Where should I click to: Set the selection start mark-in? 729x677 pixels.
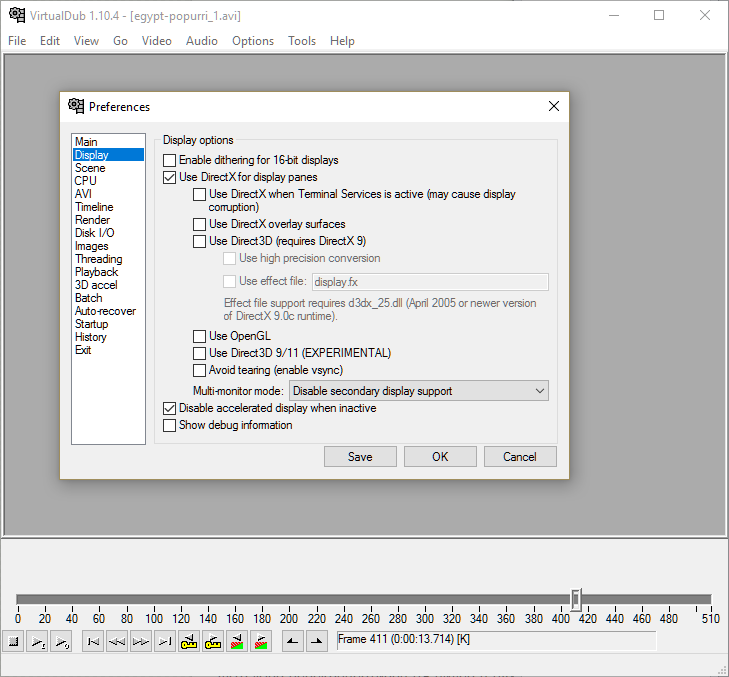pyautogui.click(x=293, y=642)
